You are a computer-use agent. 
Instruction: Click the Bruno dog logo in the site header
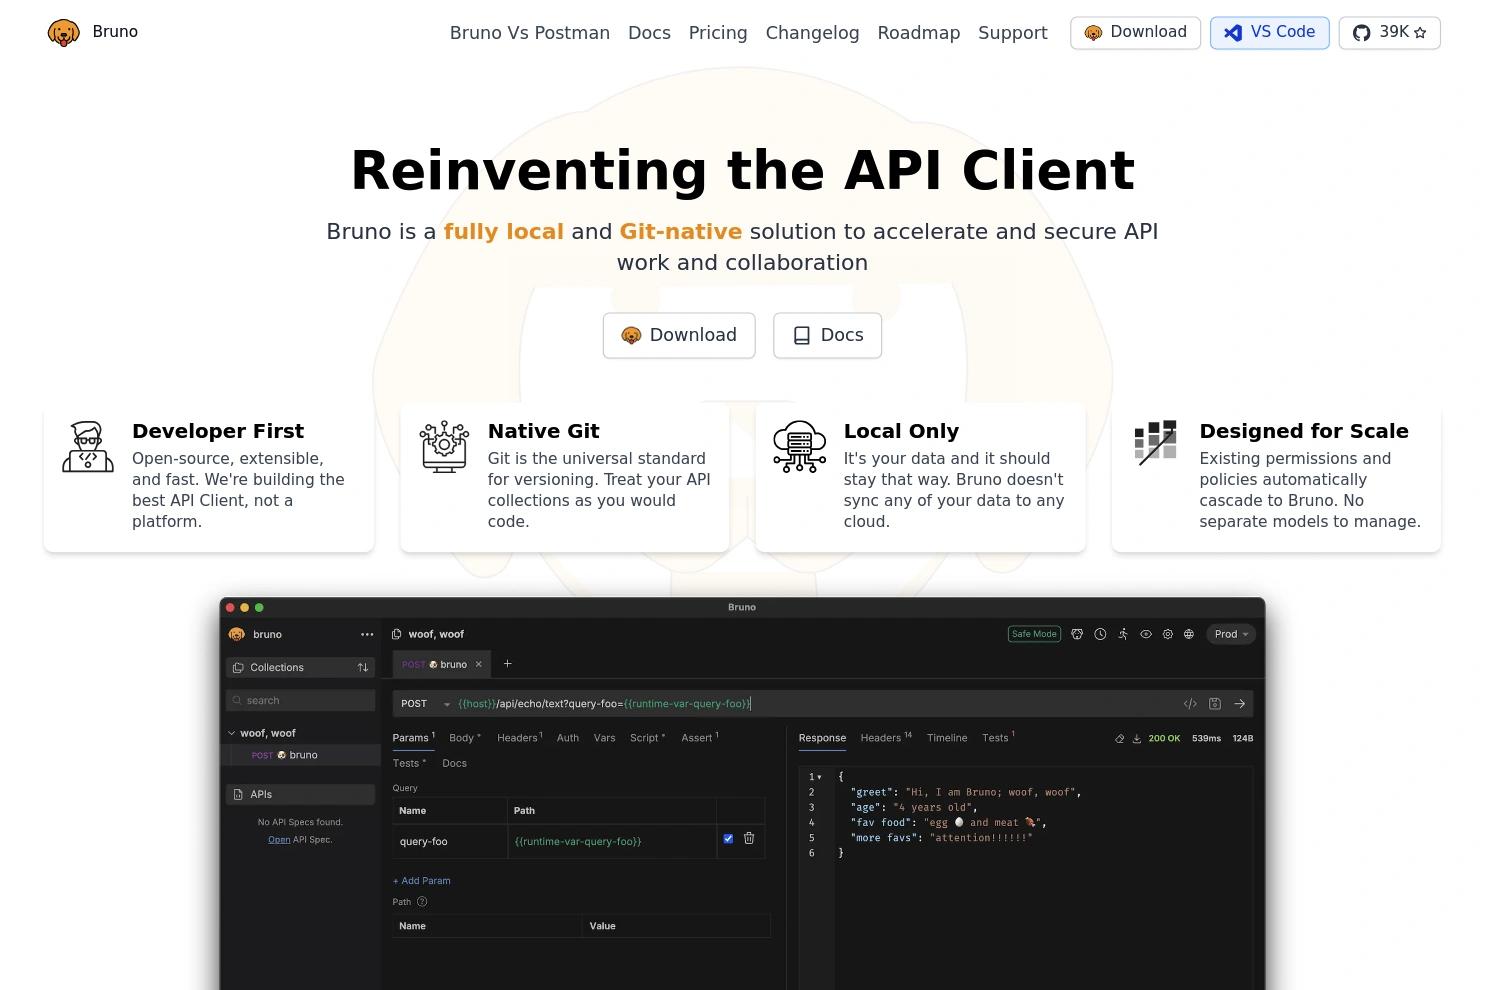pos(63,33)
